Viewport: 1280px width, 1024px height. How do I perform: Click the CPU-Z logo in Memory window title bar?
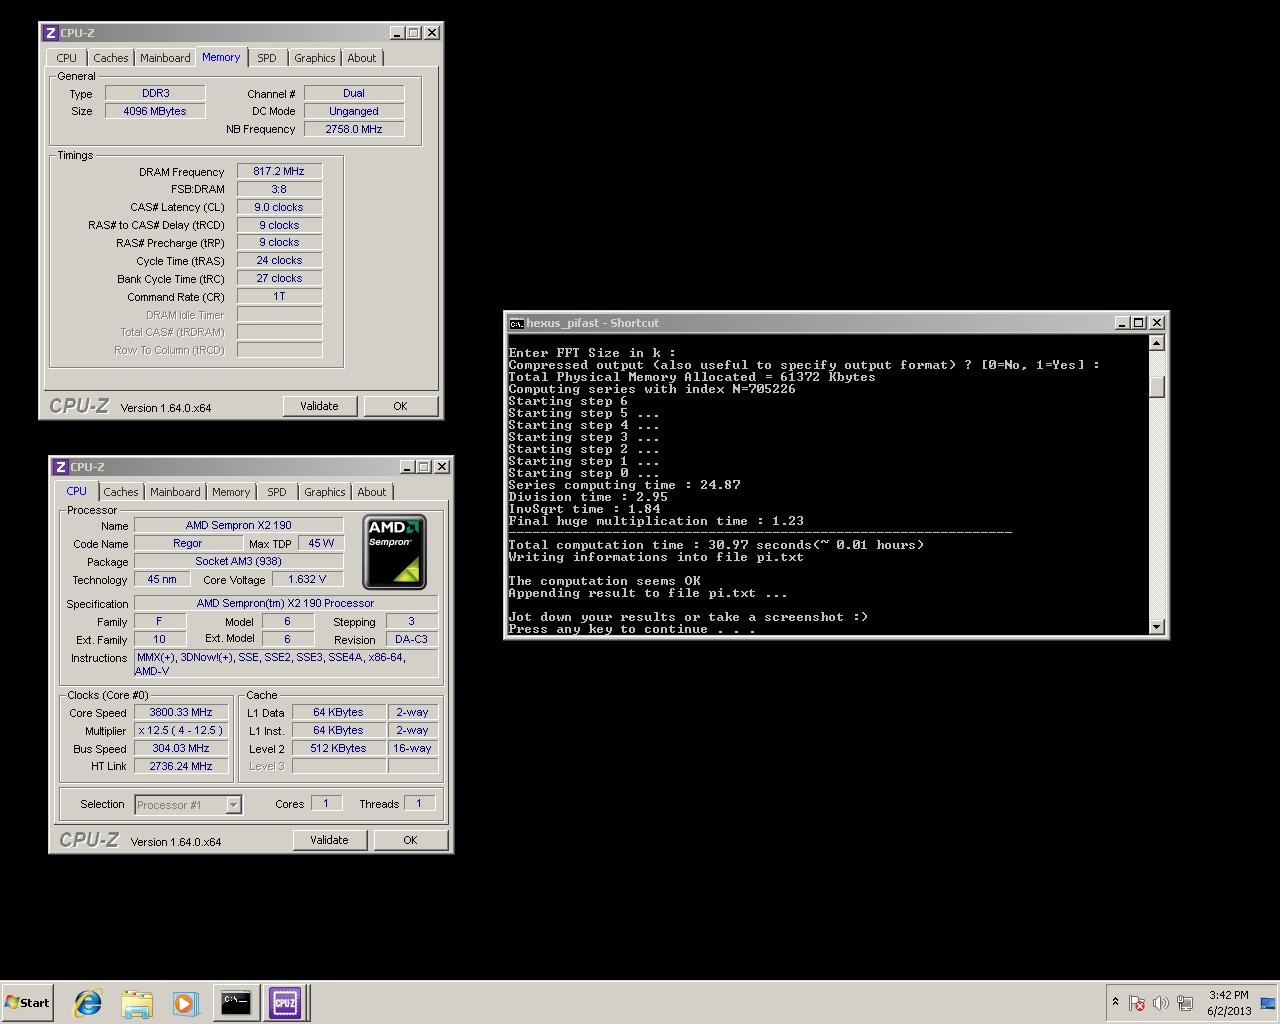pos(50,33)
